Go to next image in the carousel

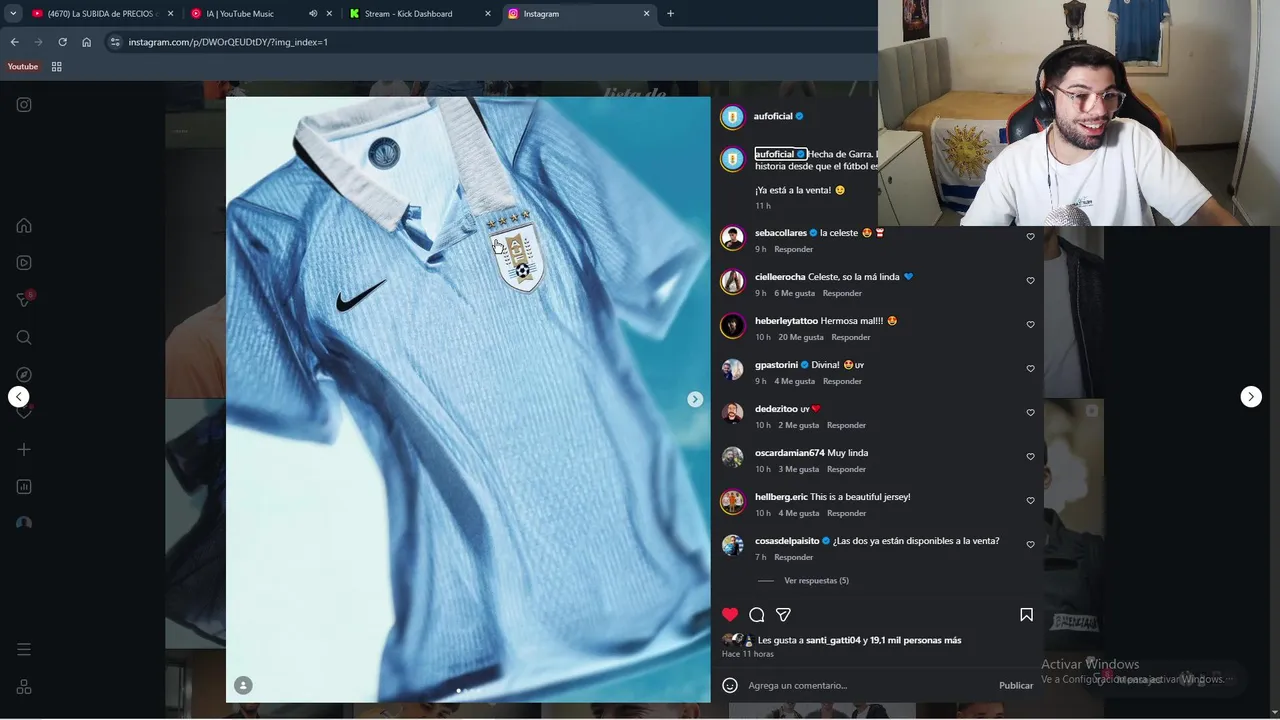click(695, 399)
